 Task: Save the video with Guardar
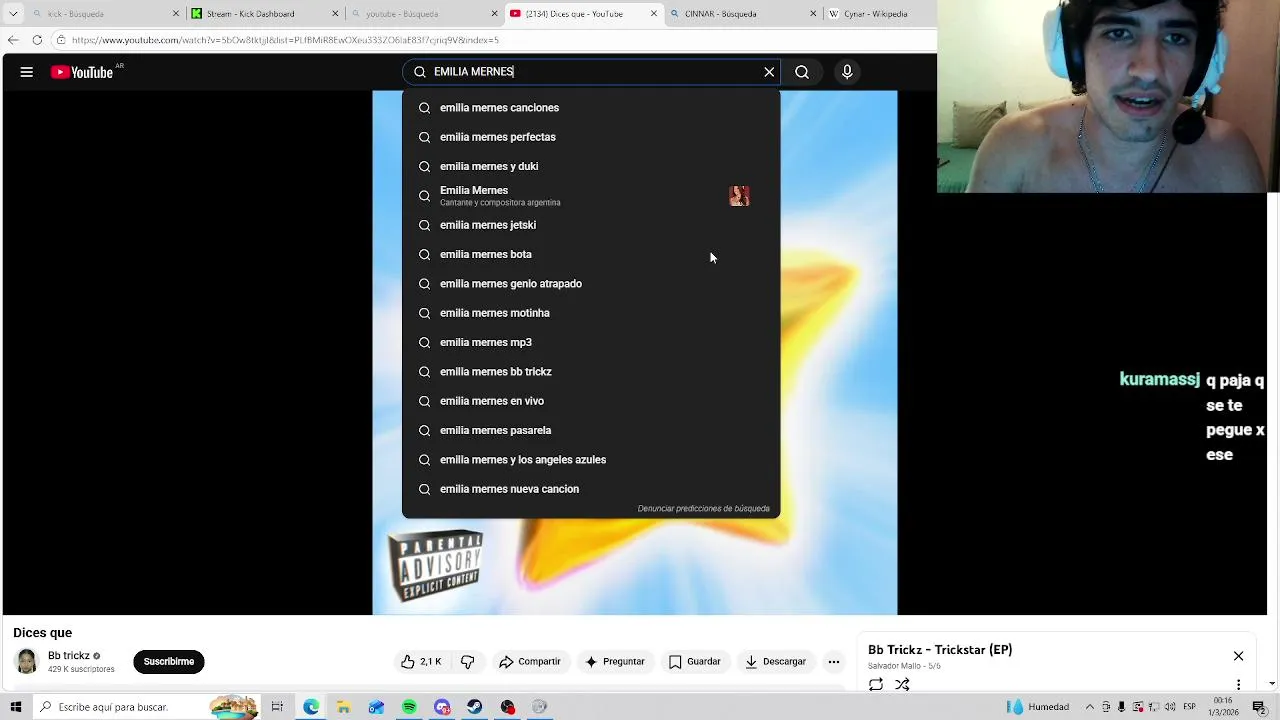pyautogui.click(x=694, y=661)
